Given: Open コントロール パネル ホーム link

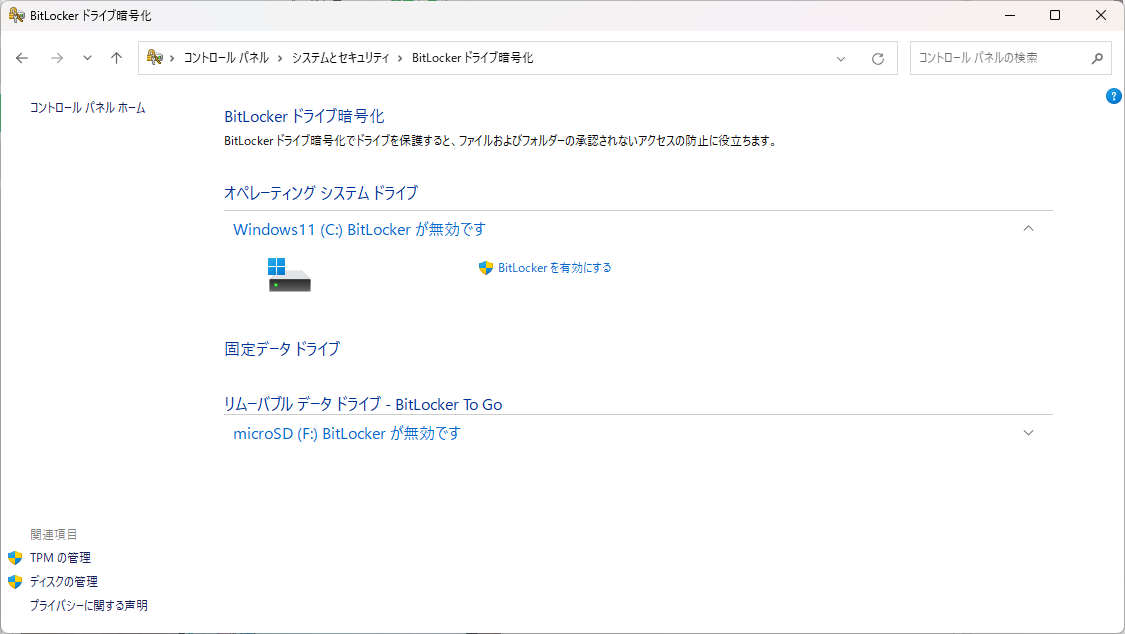Looking at the screenshot, I should (x=88, y=108).
